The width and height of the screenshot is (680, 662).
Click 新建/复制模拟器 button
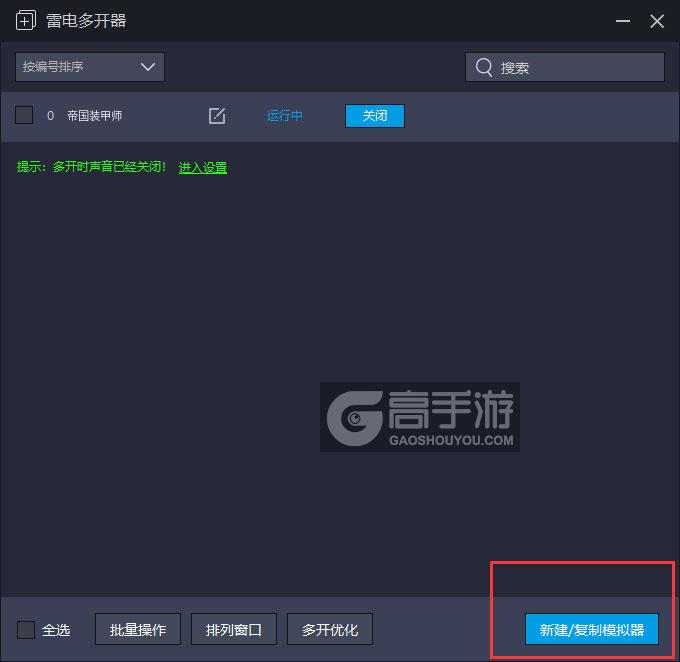(x=592, y=629)
